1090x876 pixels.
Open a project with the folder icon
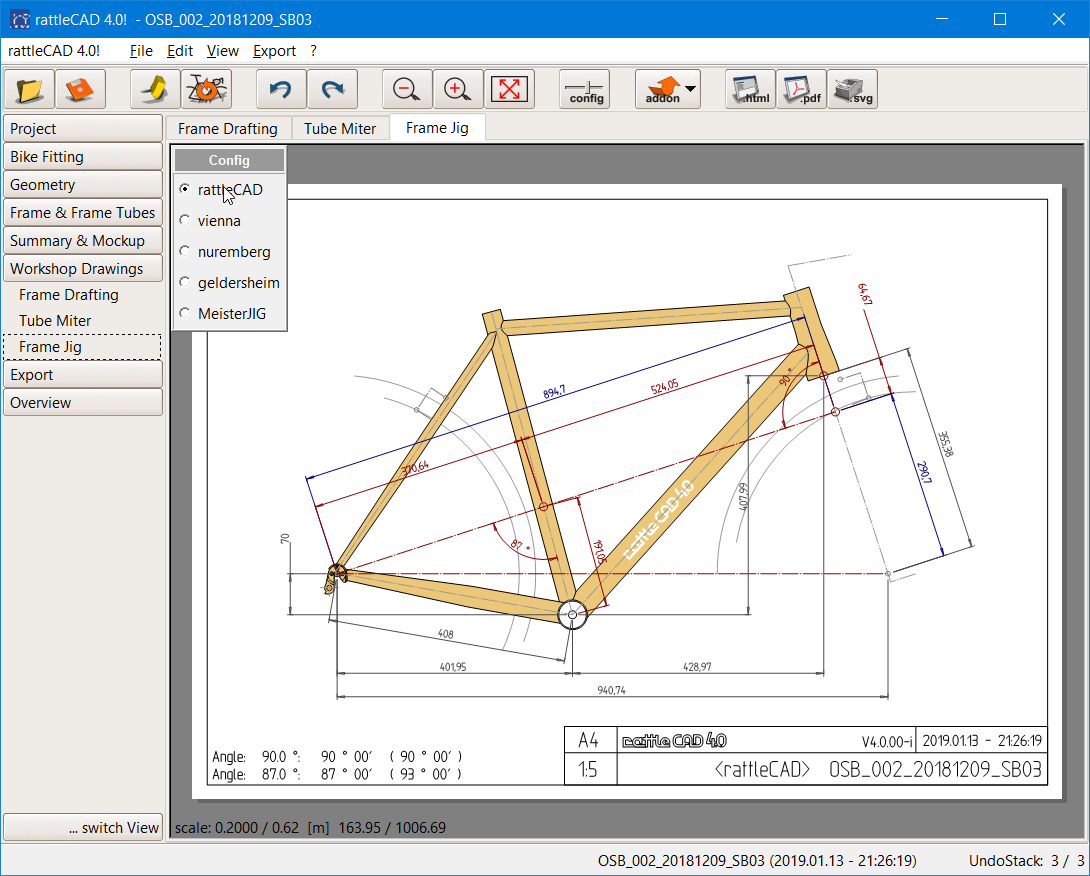(x=29, y=89)
